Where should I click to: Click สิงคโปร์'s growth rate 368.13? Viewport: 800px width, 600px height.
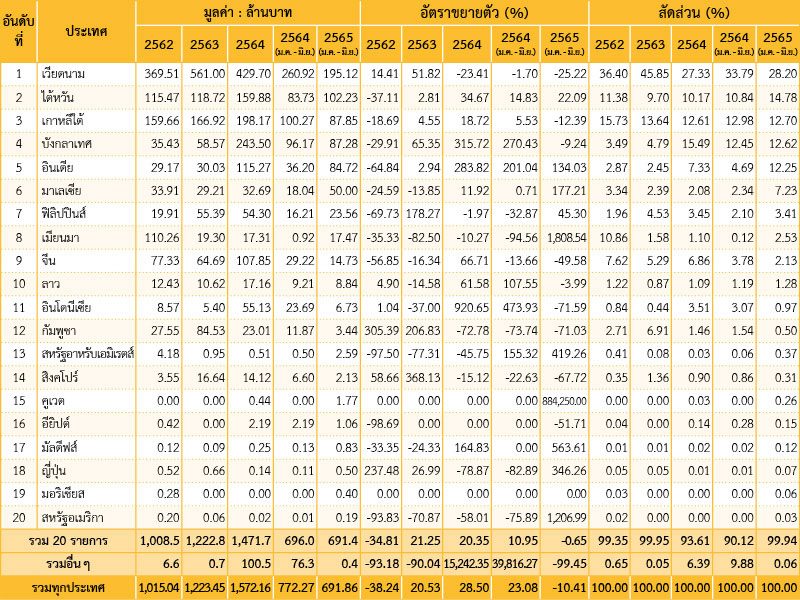point(423,377)
